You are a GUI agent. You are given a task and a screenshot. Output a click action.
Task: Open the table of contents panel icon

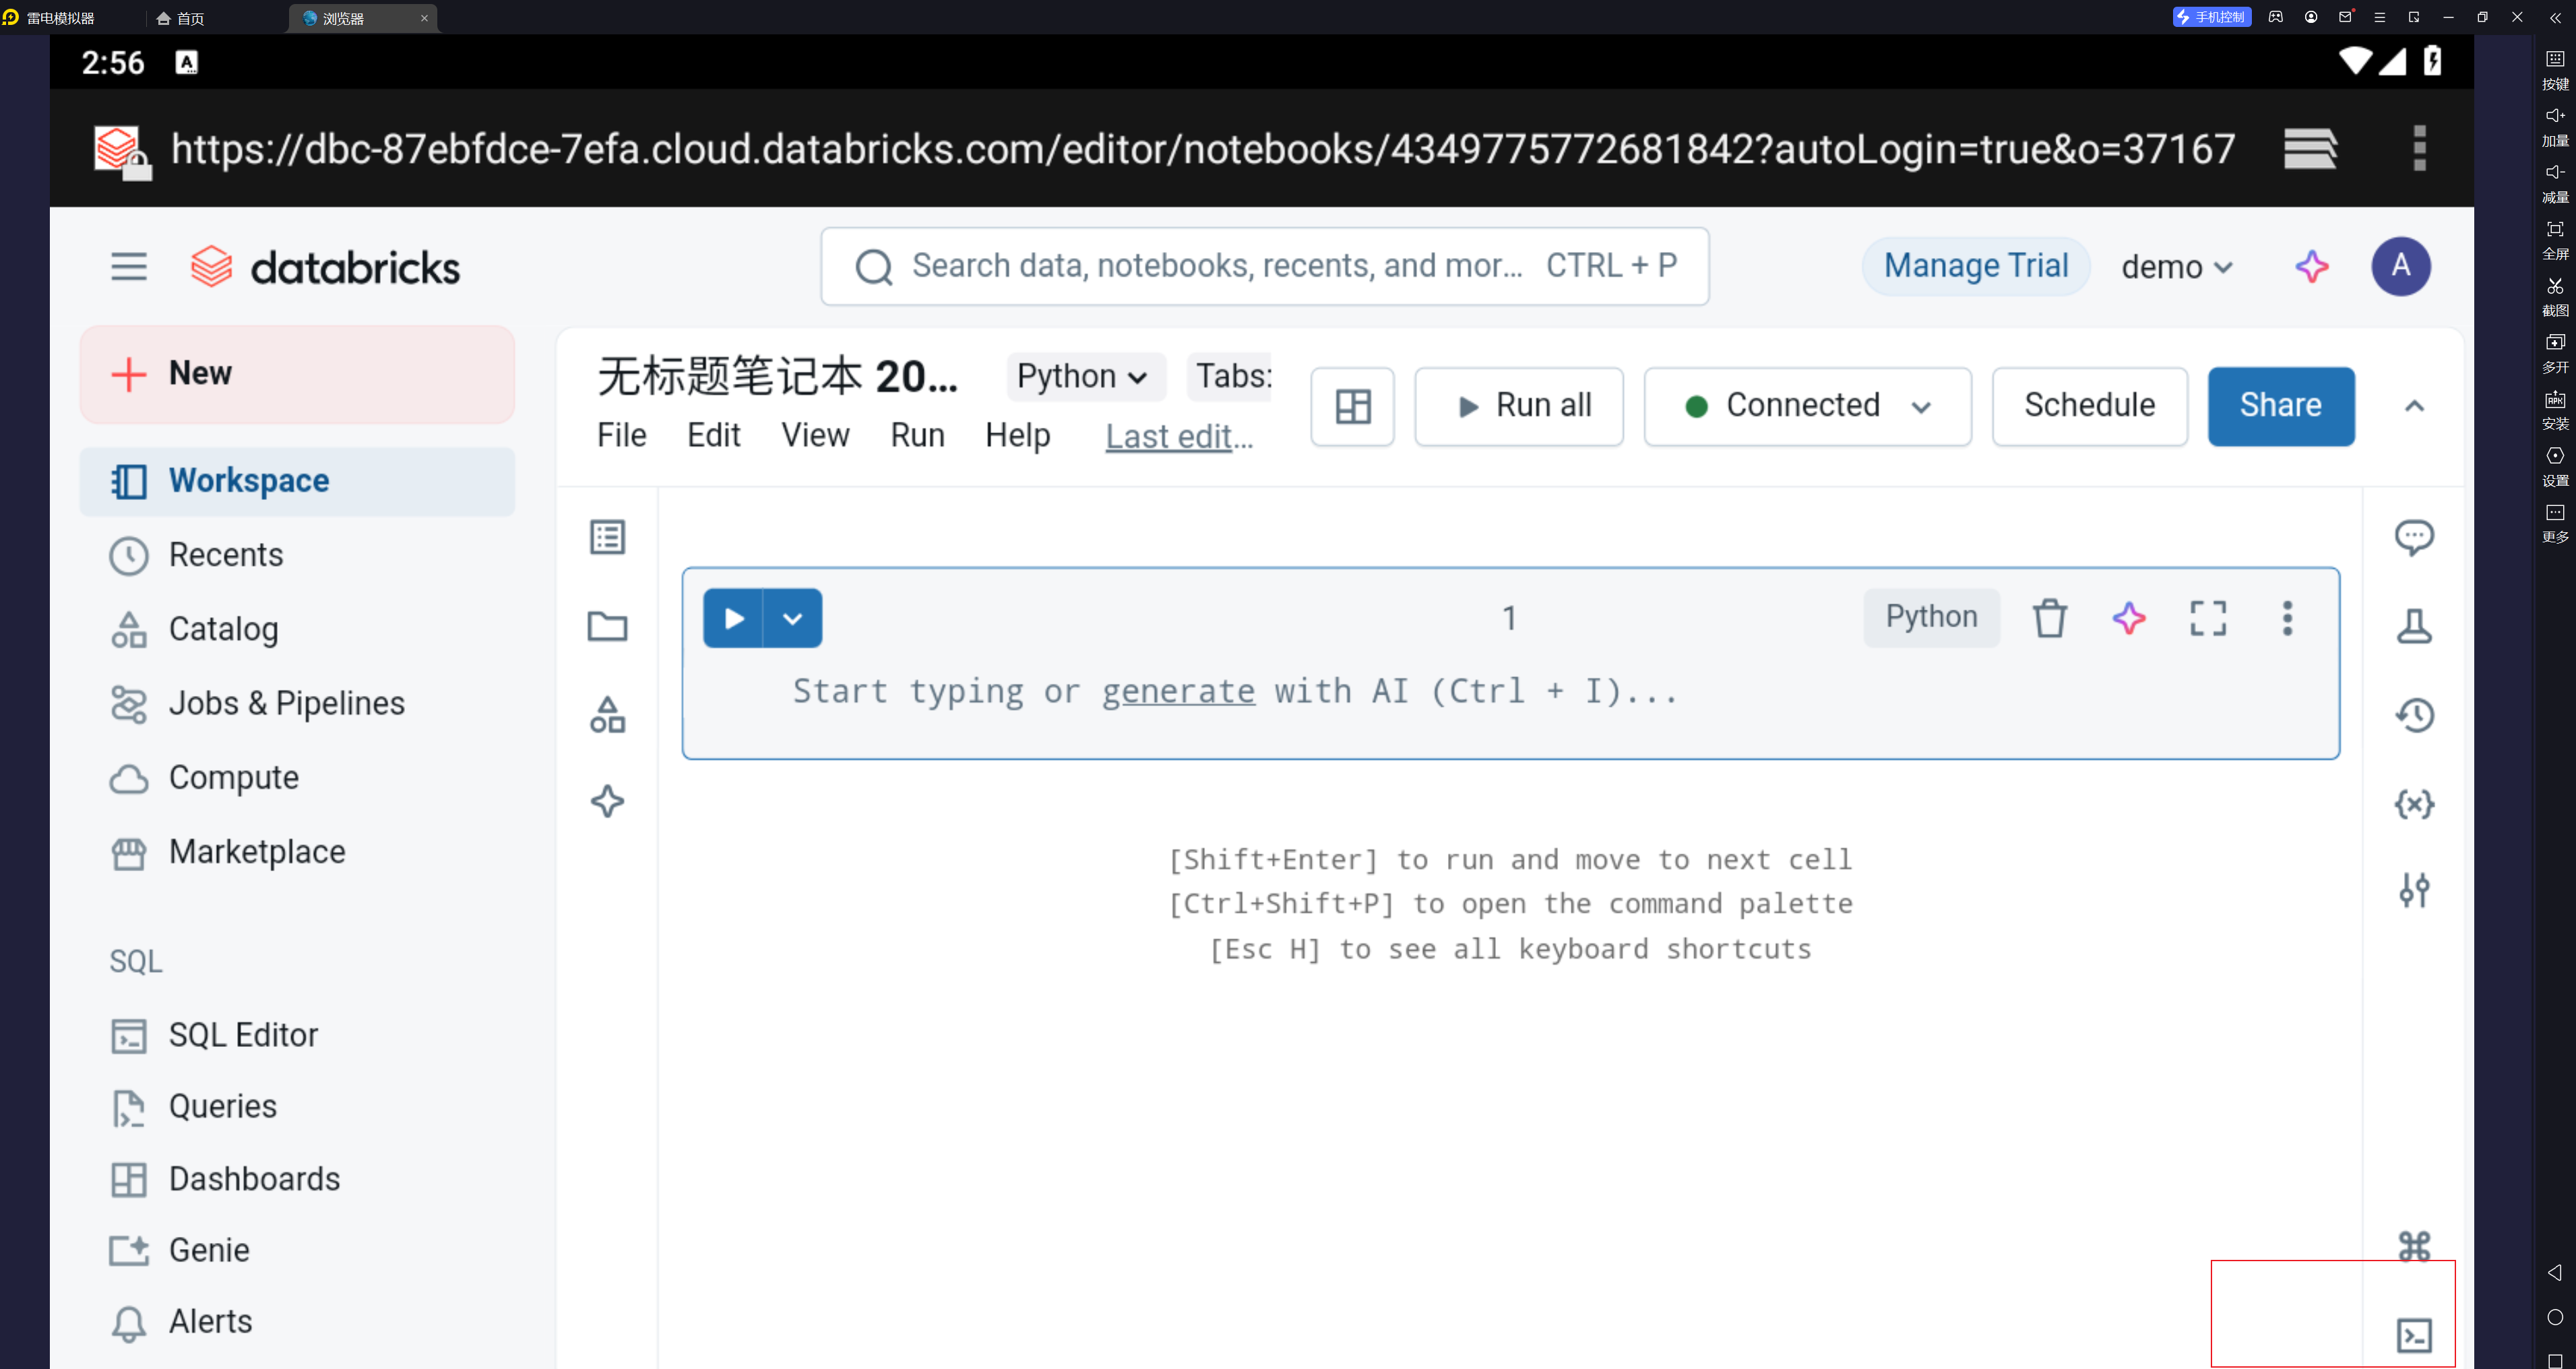click(x=607, y=537)
